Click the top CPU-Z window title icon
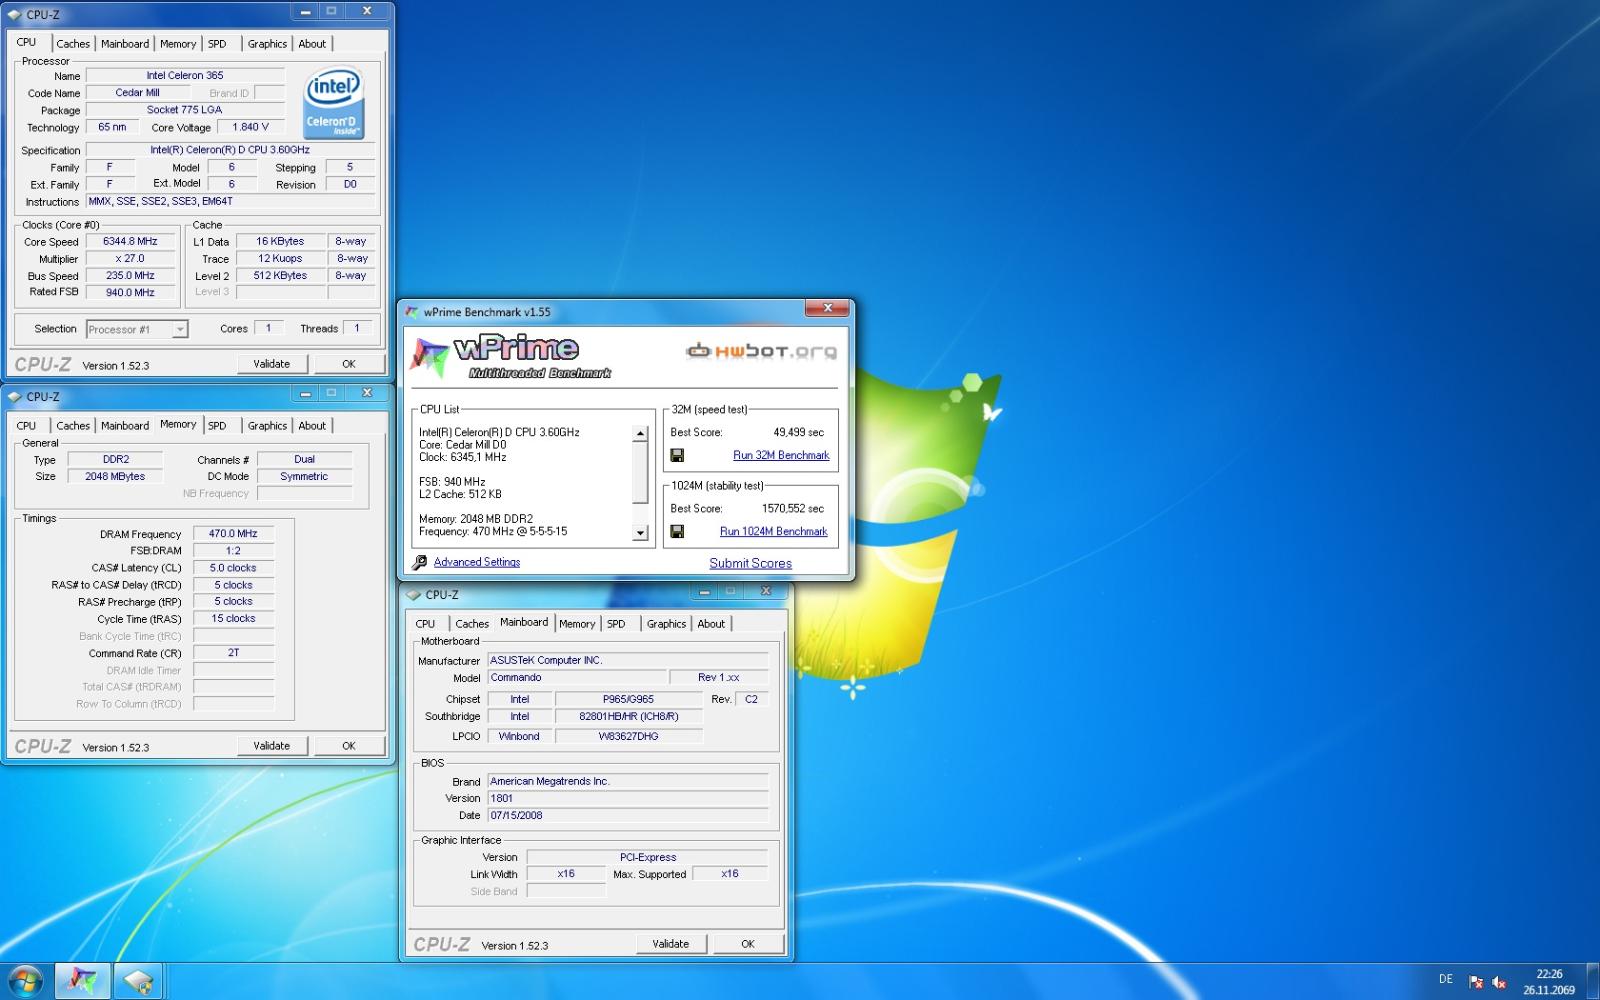Screen dimensions: 1600x1000 click(16, 15)
